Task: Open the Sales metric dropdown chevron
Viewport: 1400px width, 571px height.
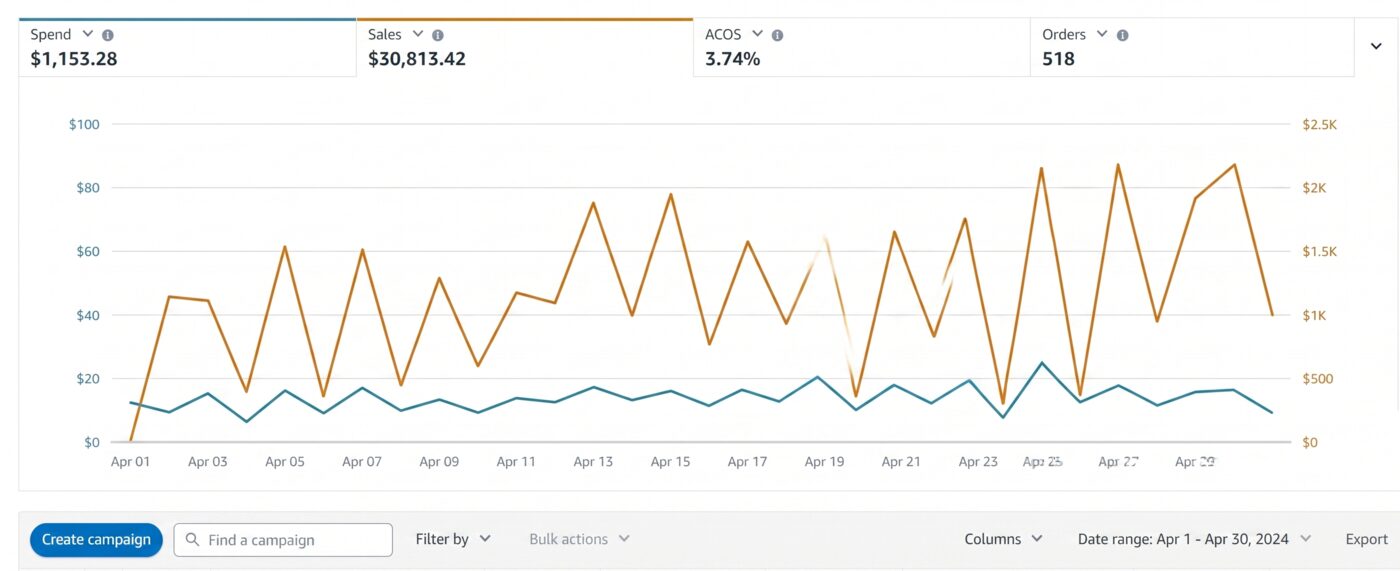Action: coord(418,34)
